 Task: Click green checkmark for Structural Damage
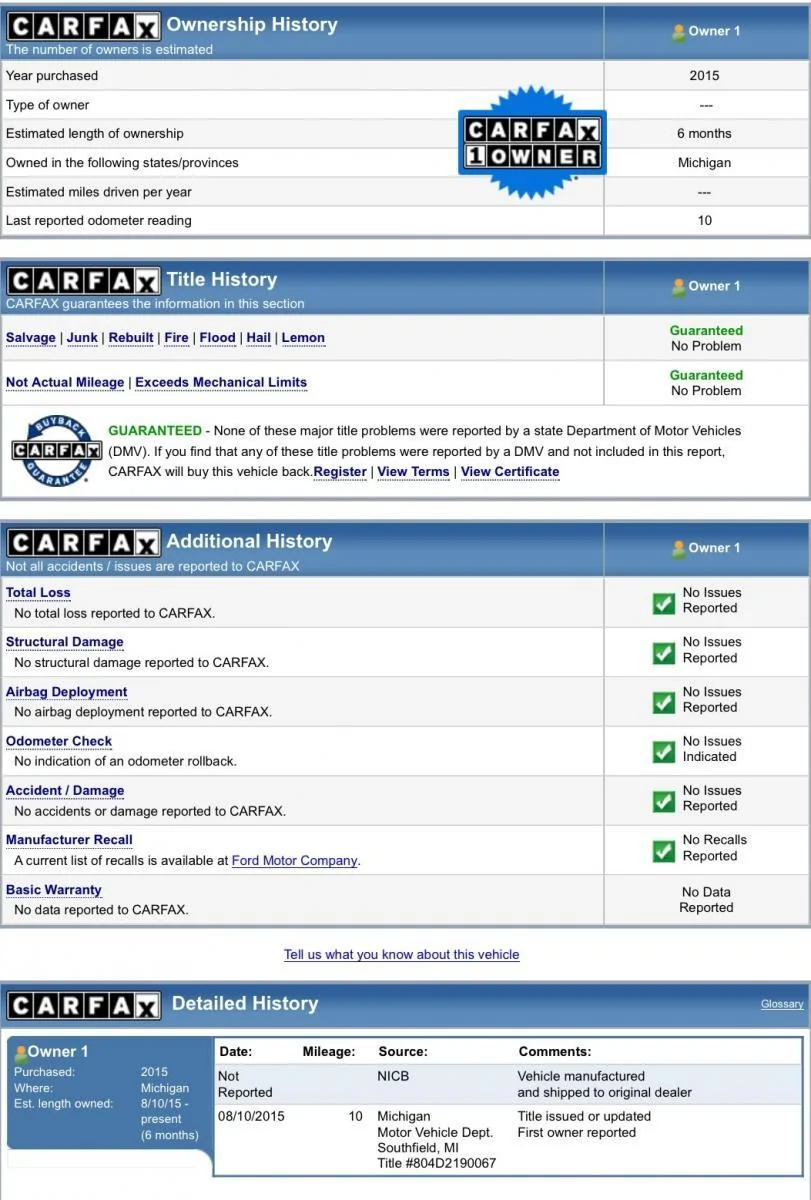click(663, 653)
